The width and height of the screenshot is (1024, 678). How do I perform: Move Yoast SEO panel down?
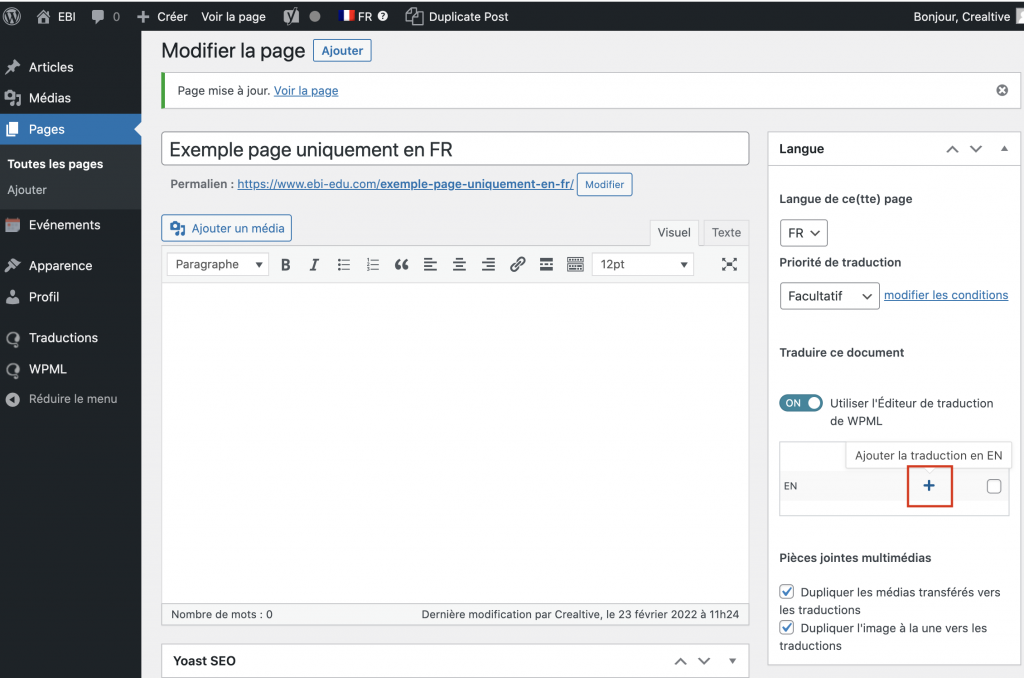click(704, 661)
